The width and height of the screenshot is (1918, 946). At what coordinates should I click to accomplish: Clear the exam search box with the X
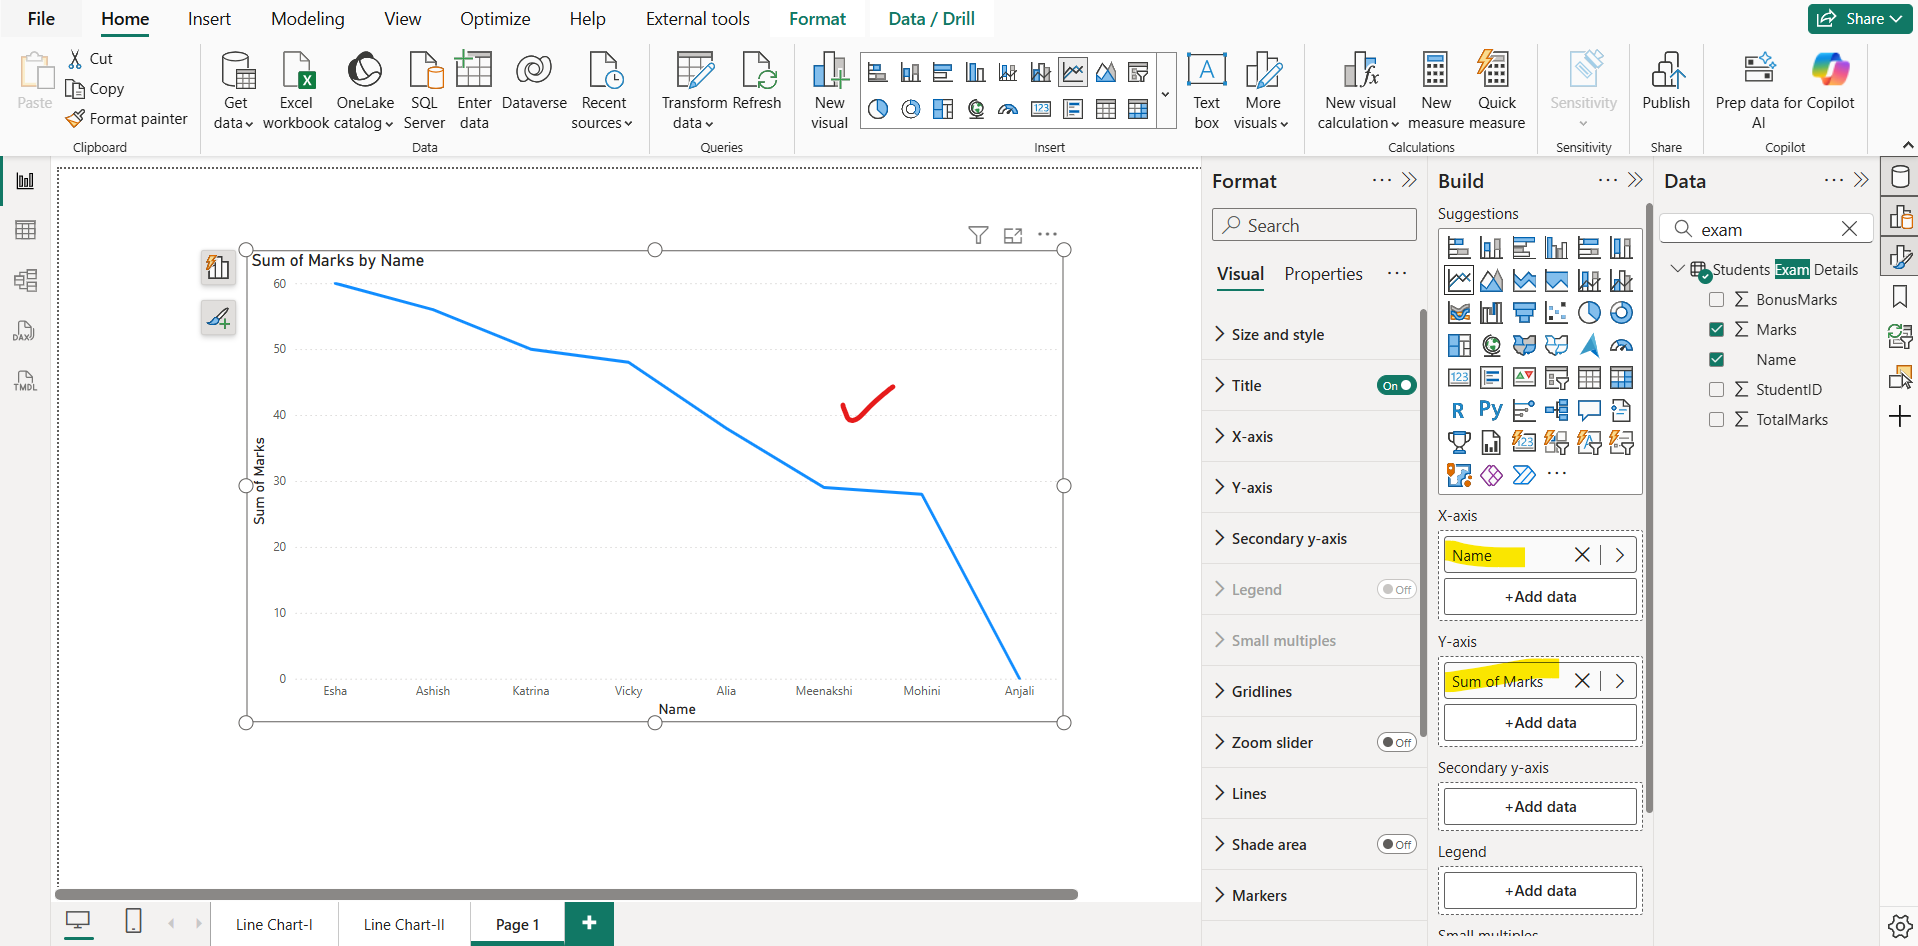click(x=1851, y=229)
